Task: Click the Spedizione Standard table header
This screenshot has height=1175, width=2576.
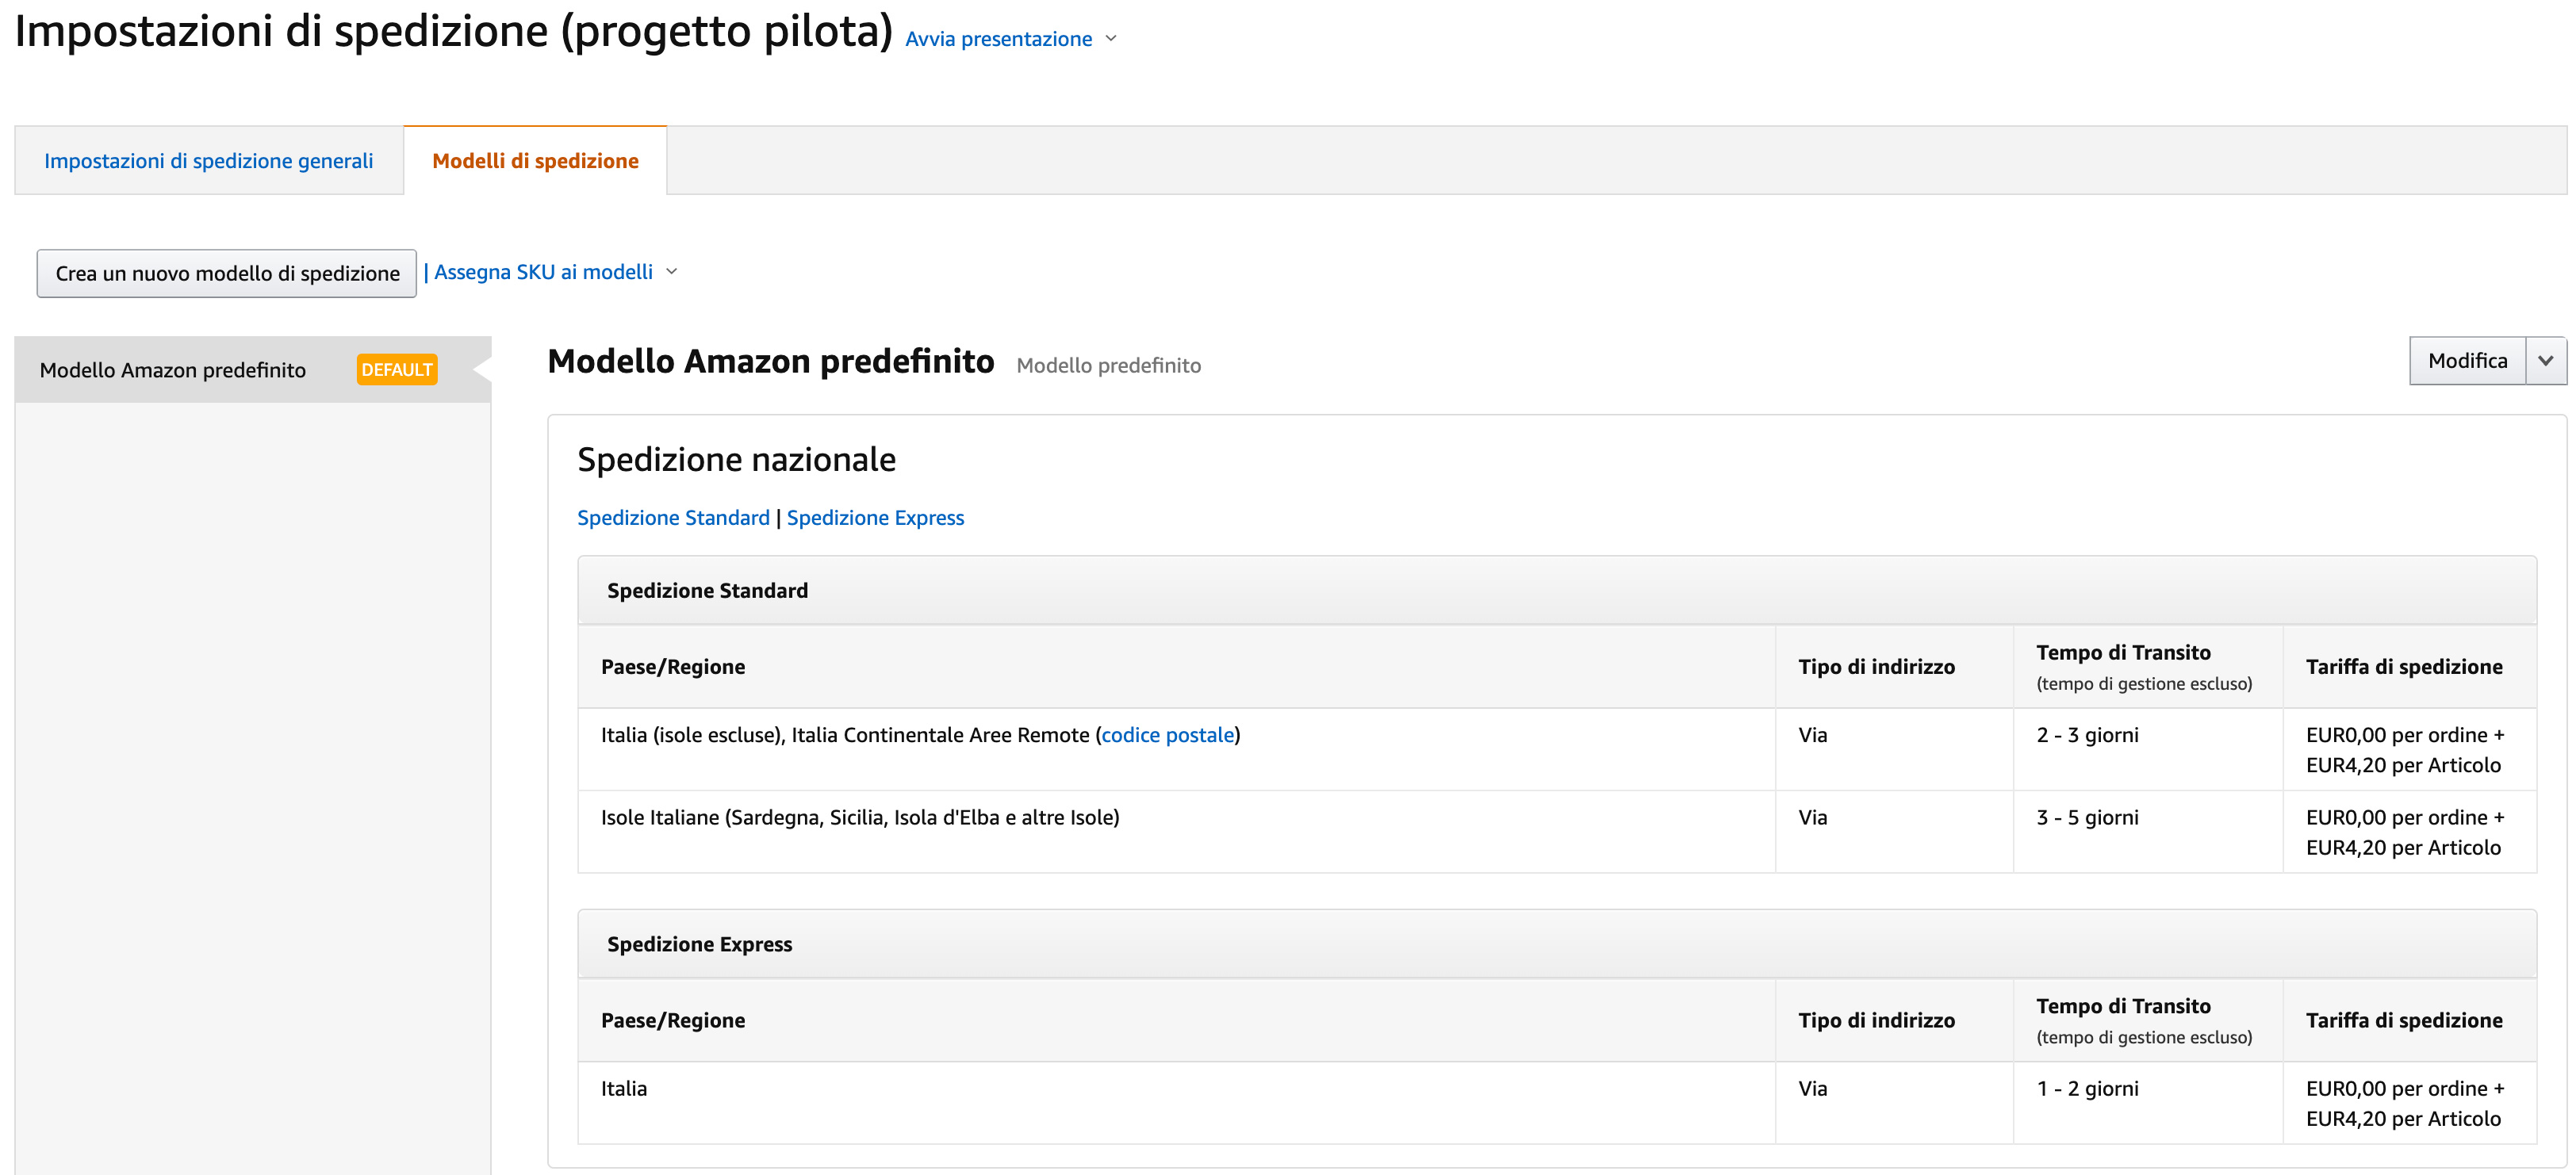Action: coord(707,591)
